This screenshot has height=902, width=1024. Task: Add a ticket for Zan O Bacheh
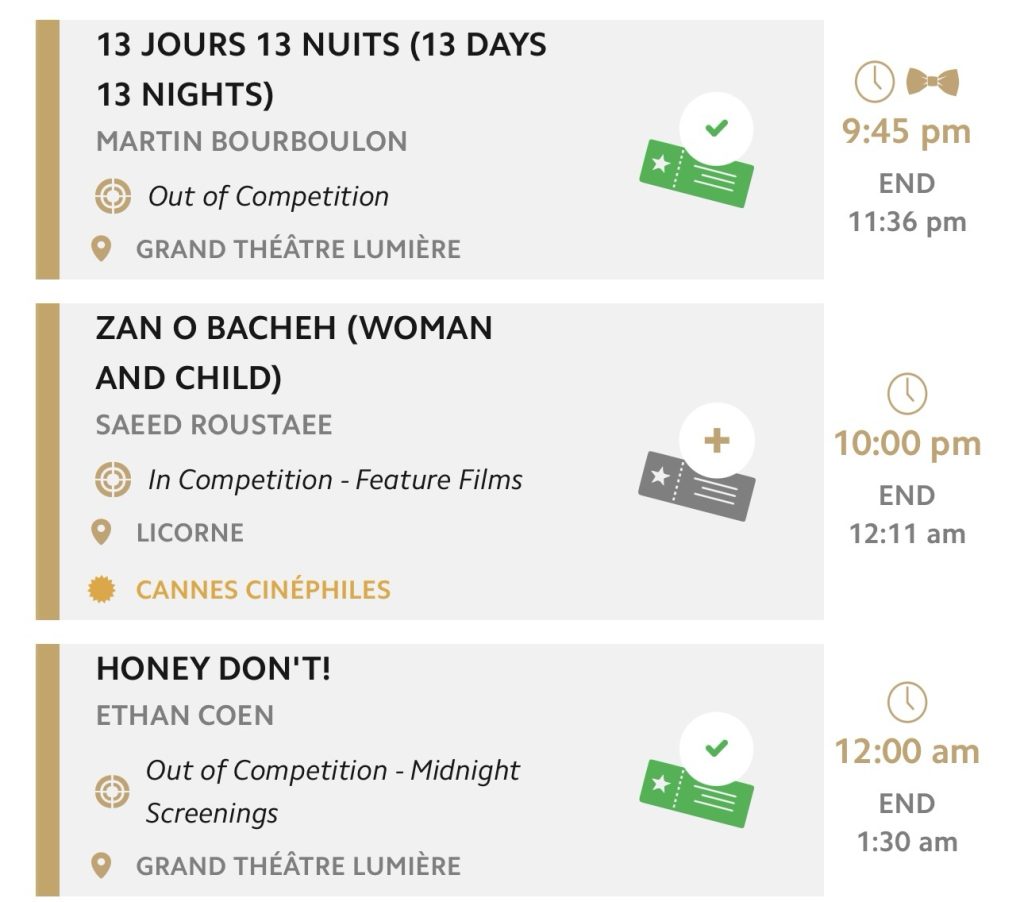coord(716,441)
